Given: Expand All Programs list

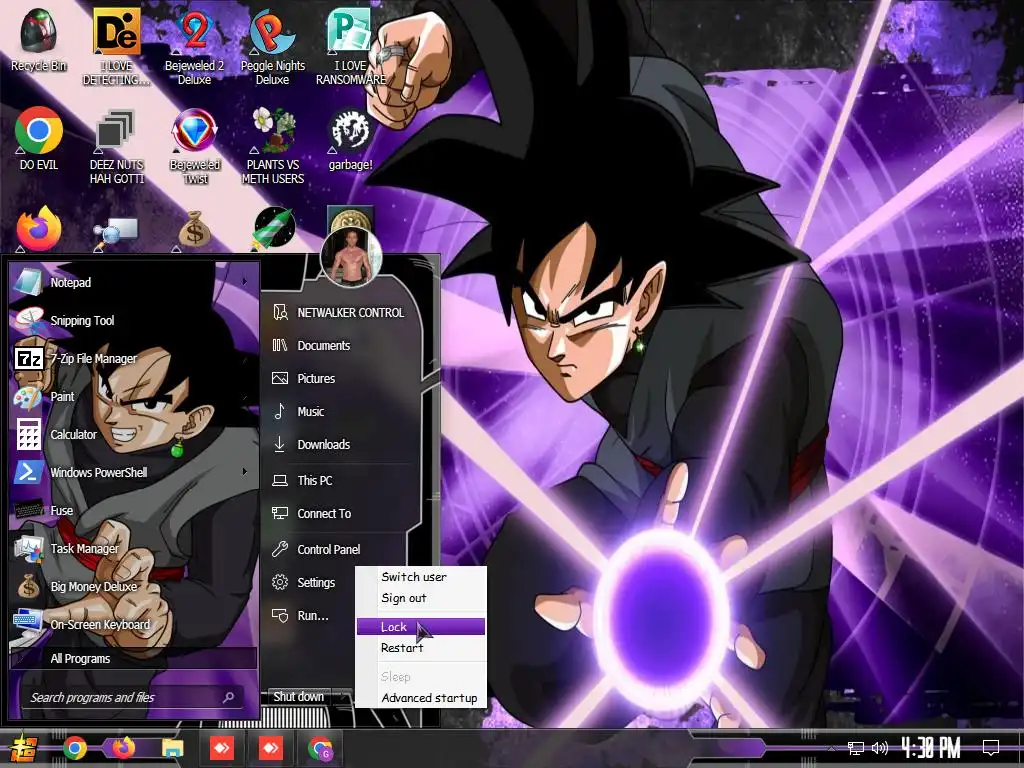Looking at the screenshot, I should click(134, 658).
